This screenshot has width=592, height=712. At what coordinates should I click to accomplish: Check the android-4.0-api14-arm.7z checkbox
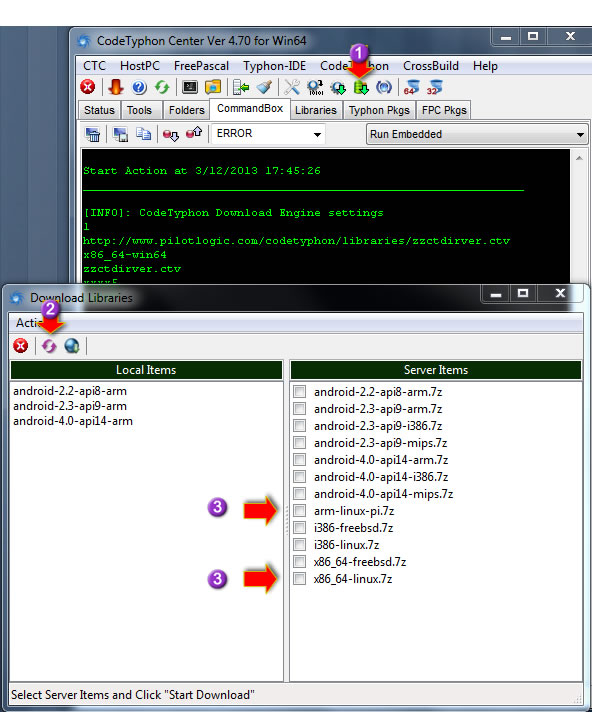click(x=300, y=460)
